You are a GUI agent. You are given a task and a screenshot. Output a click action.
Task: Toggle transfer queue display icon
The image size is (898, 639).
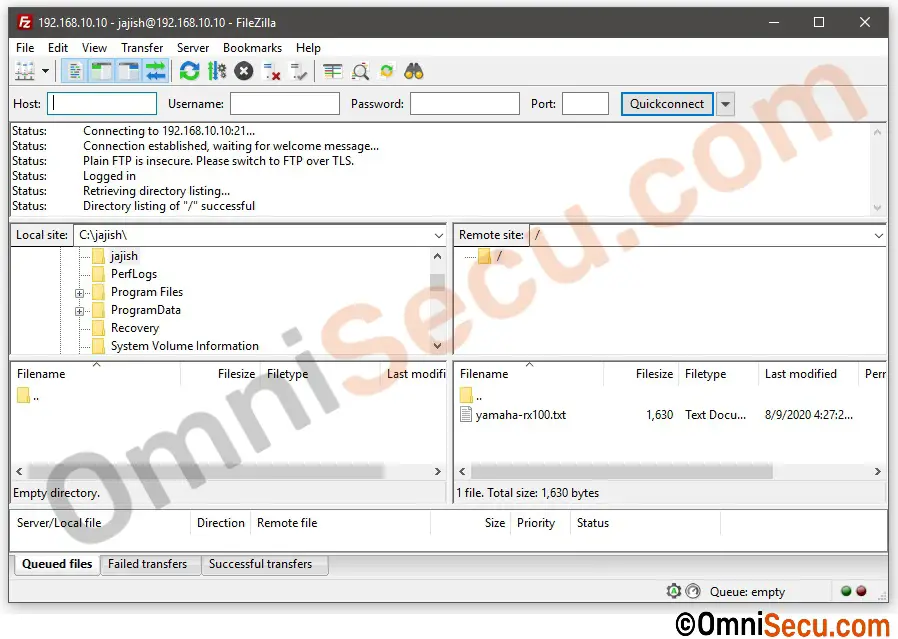click(x=155, y=72)
